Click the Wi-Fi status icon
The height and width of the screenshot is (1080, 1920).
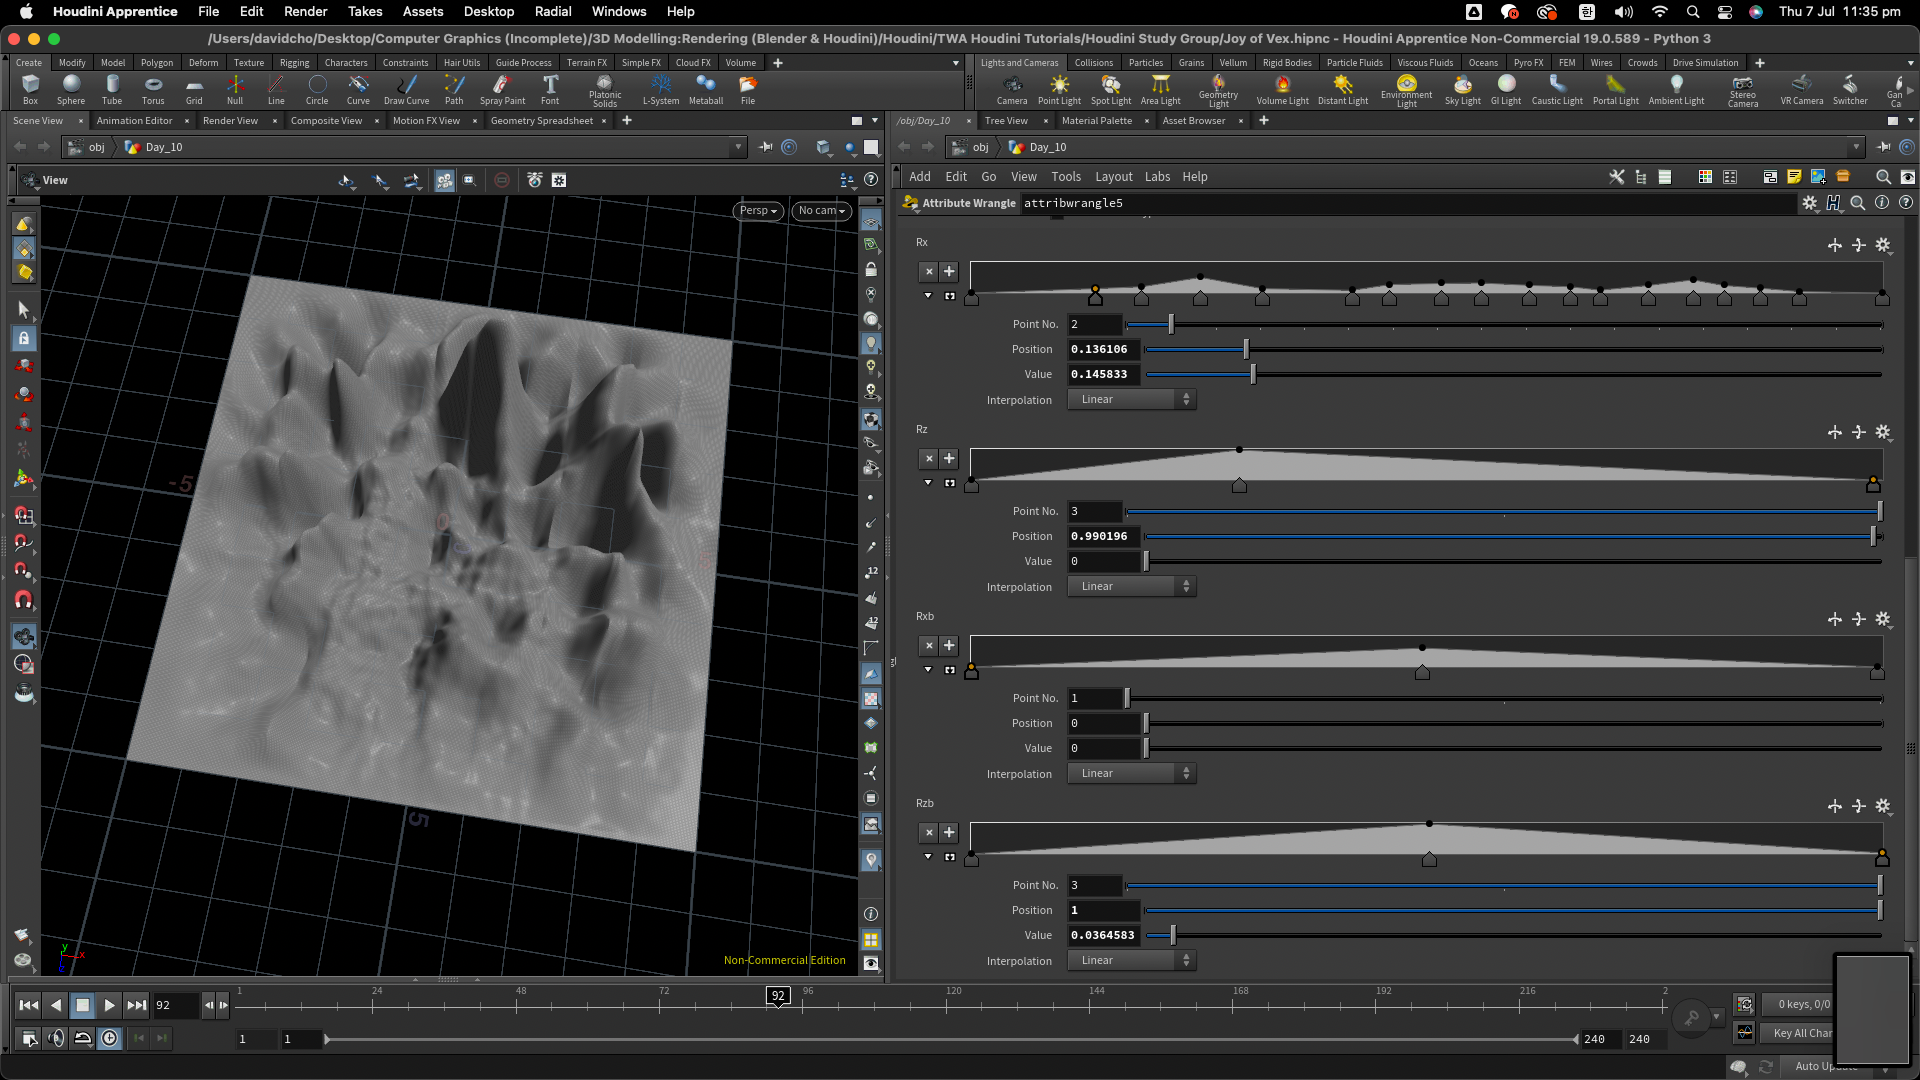(1660, 12)
